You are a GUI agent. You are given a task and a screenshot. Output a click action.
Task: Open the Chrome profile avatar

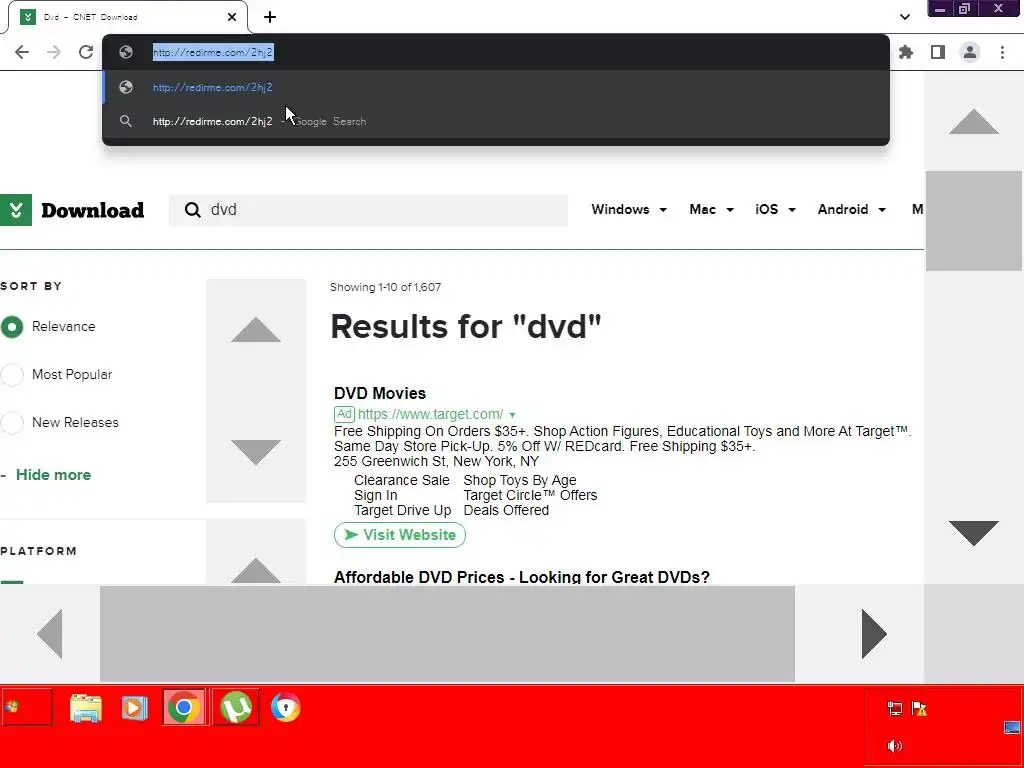tap(970, 52)
